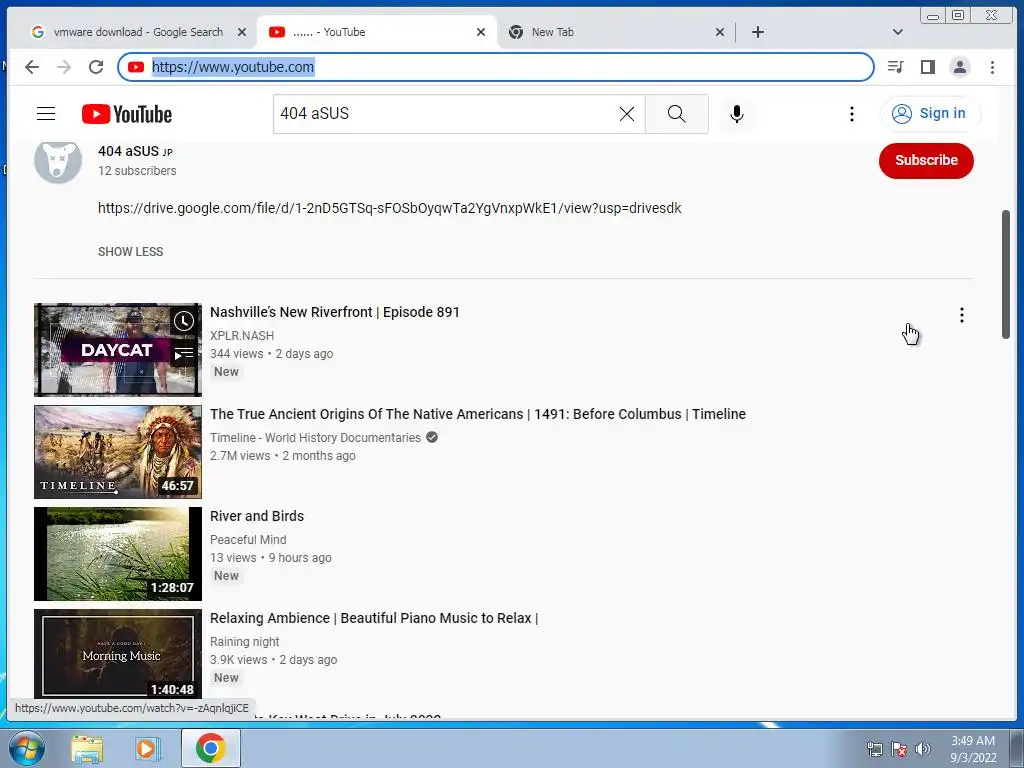This screenshot has width=1024, height=768.
Task: Open the 404 aSUS channel avatar
Action: tap(58, 161)
